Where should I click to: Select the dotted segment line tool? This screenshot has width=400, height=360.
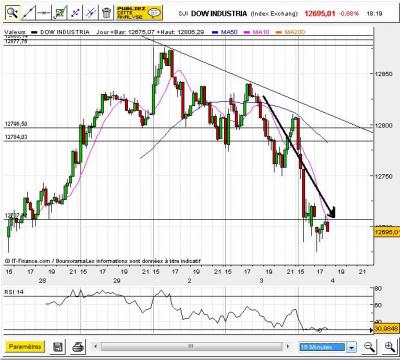pos(75,13)
